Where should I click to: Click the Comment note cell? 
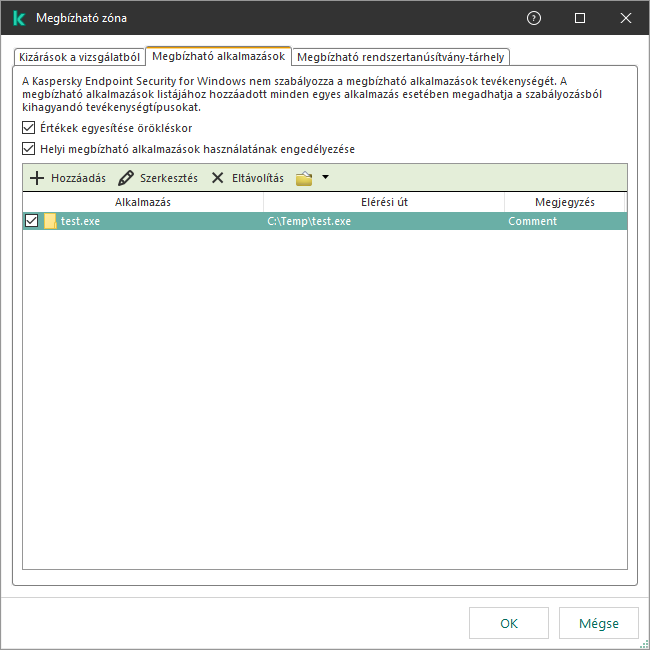(533, 221)
